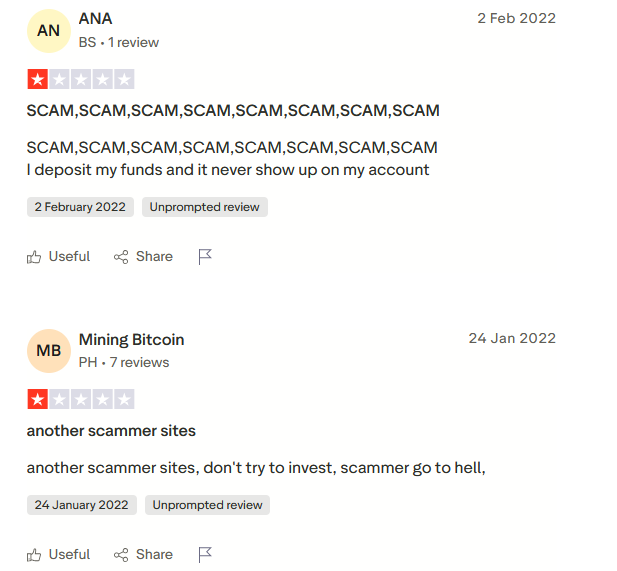Screen dimensions: 617x571
Task: Click 'Unprompted review' label on ANA's review
Action: (x=205, y=207)
